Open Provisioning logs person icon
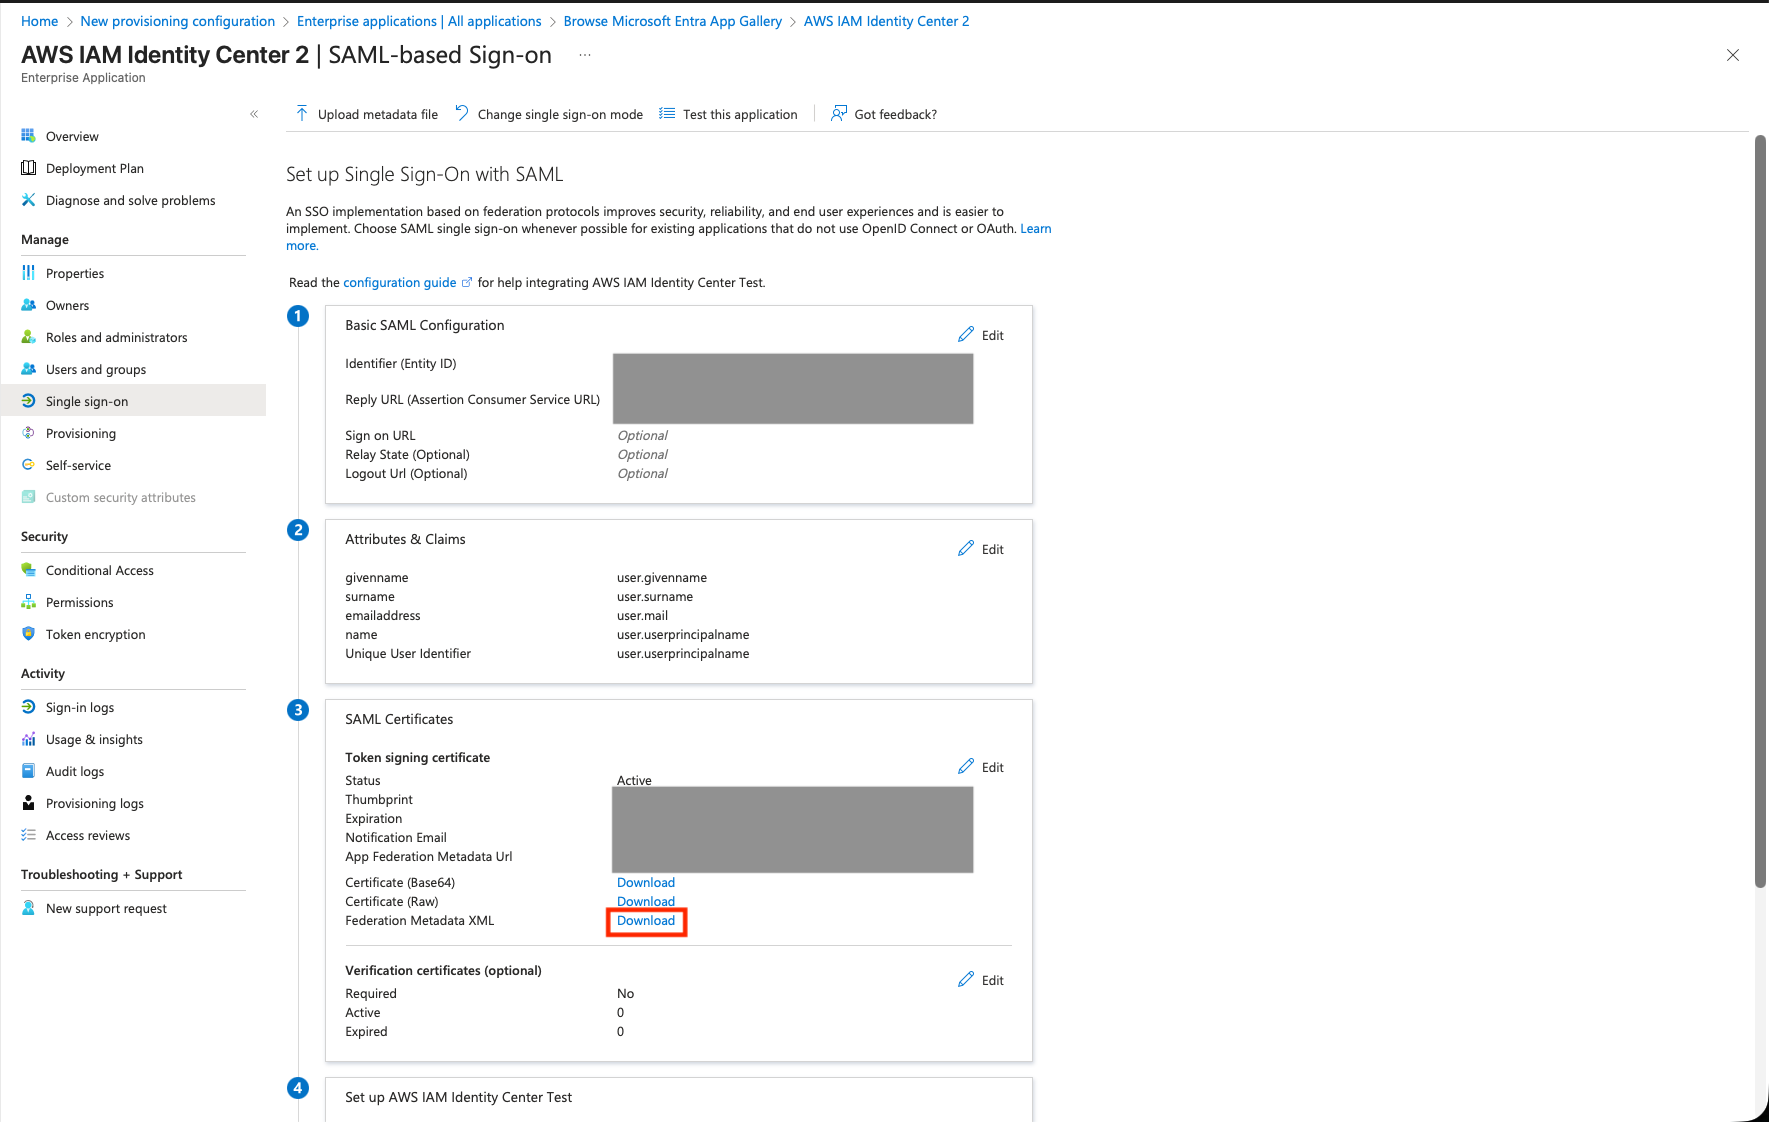 point(28,803)
